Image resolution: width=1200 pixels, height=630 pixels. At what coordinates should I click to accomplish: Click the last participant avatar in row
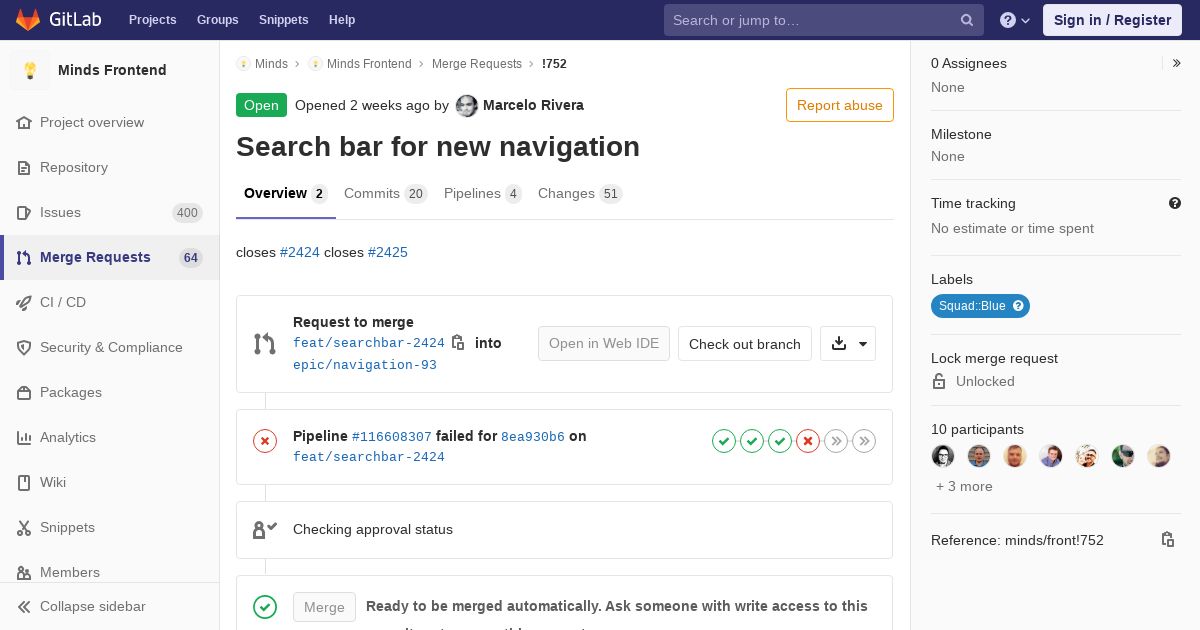1159,456
